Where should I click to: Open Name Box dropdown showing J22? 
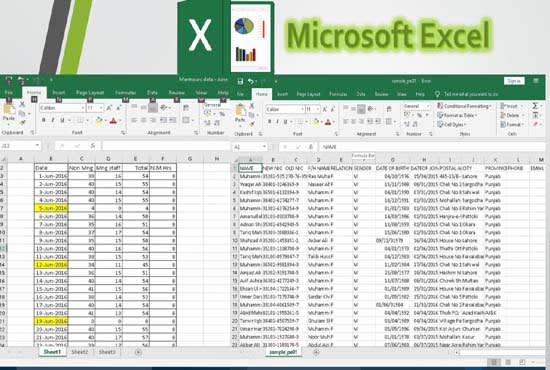(37, 146)
